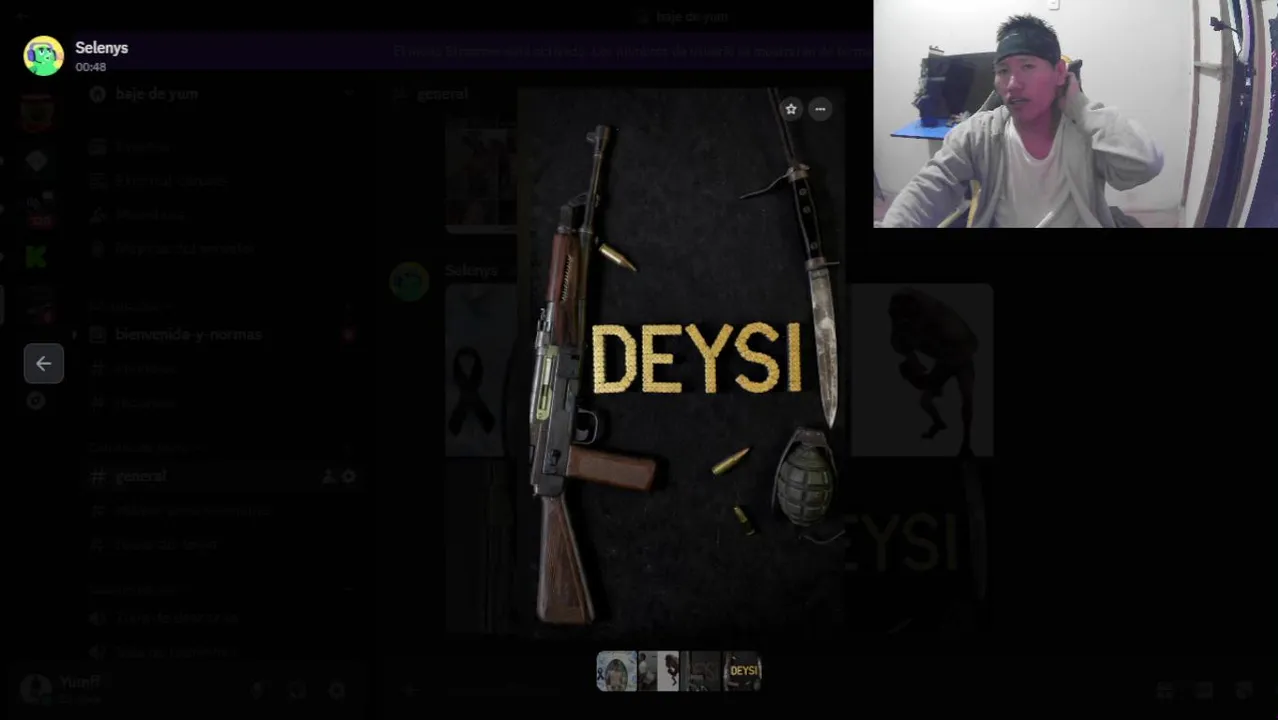The height and width of the screenshot is (720, 1278).
Task: Click the webcam video overlay
Action: [x=1075, y=114]
